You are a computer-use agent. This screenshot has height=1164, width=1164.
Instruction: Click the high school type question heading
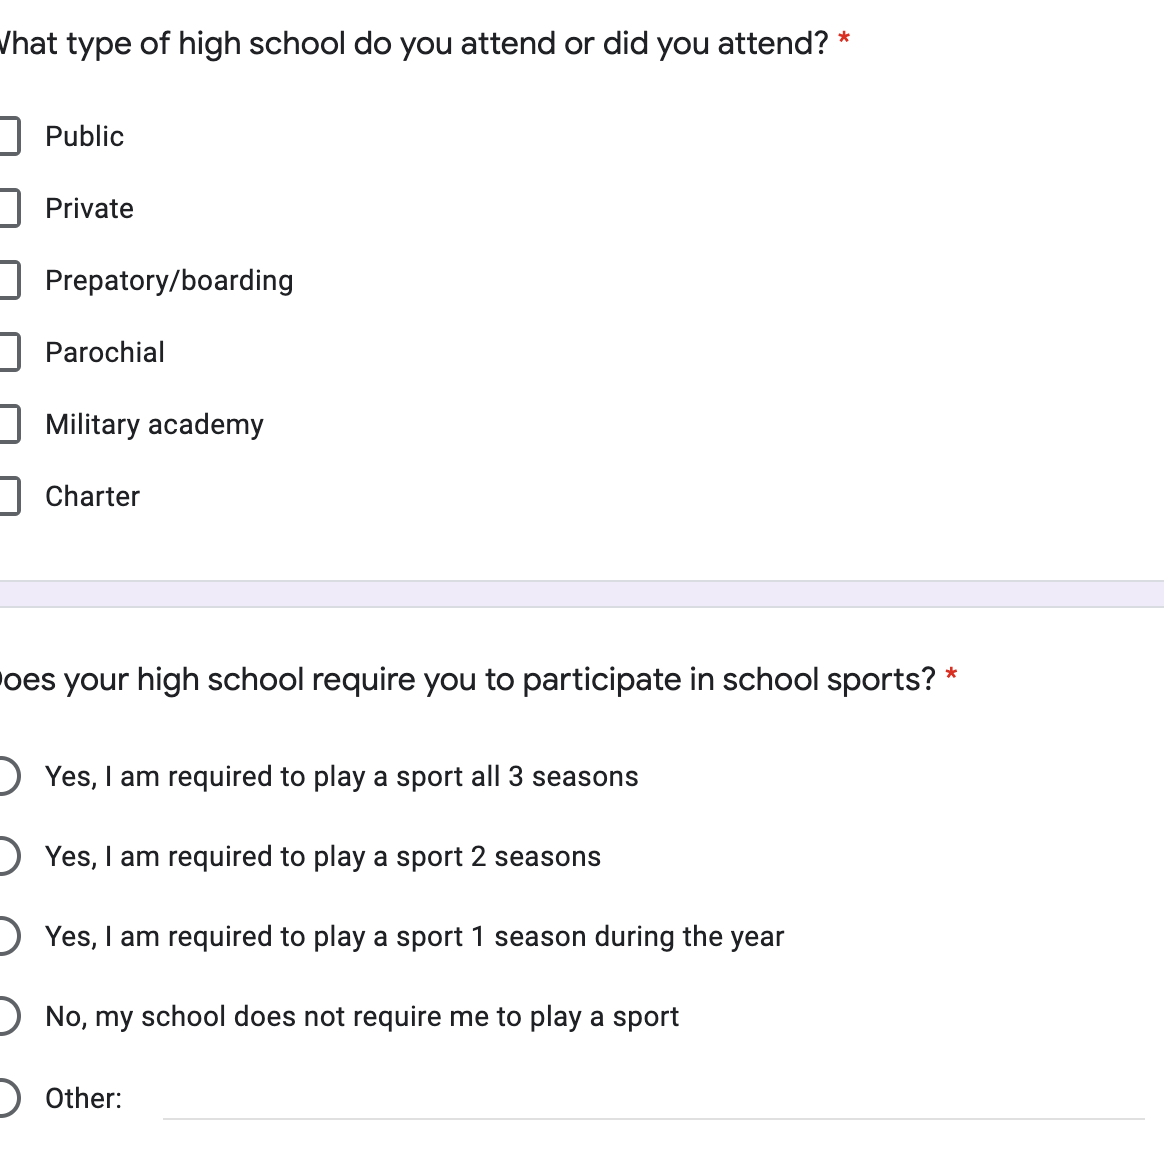pos(414,44)
